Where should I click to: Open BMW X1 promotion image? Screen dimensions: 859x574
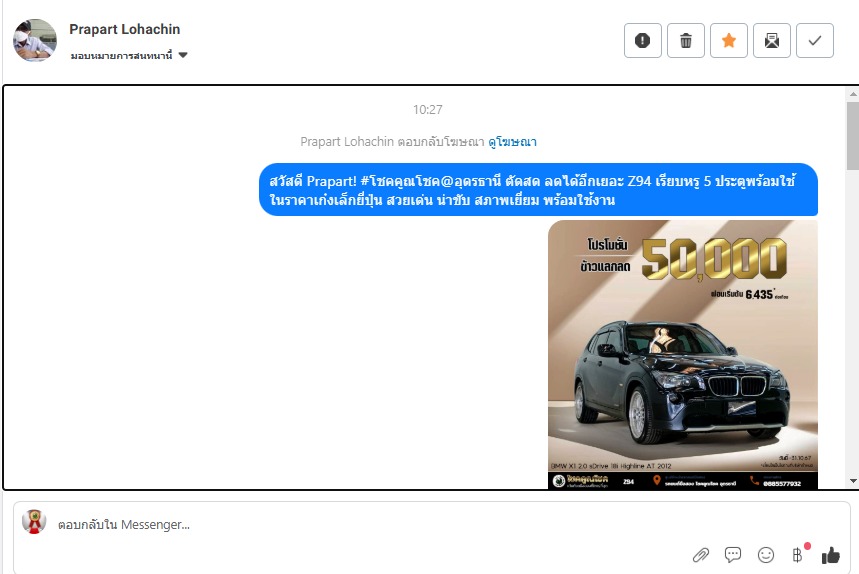pyautogui.click(x=683, y=354)
